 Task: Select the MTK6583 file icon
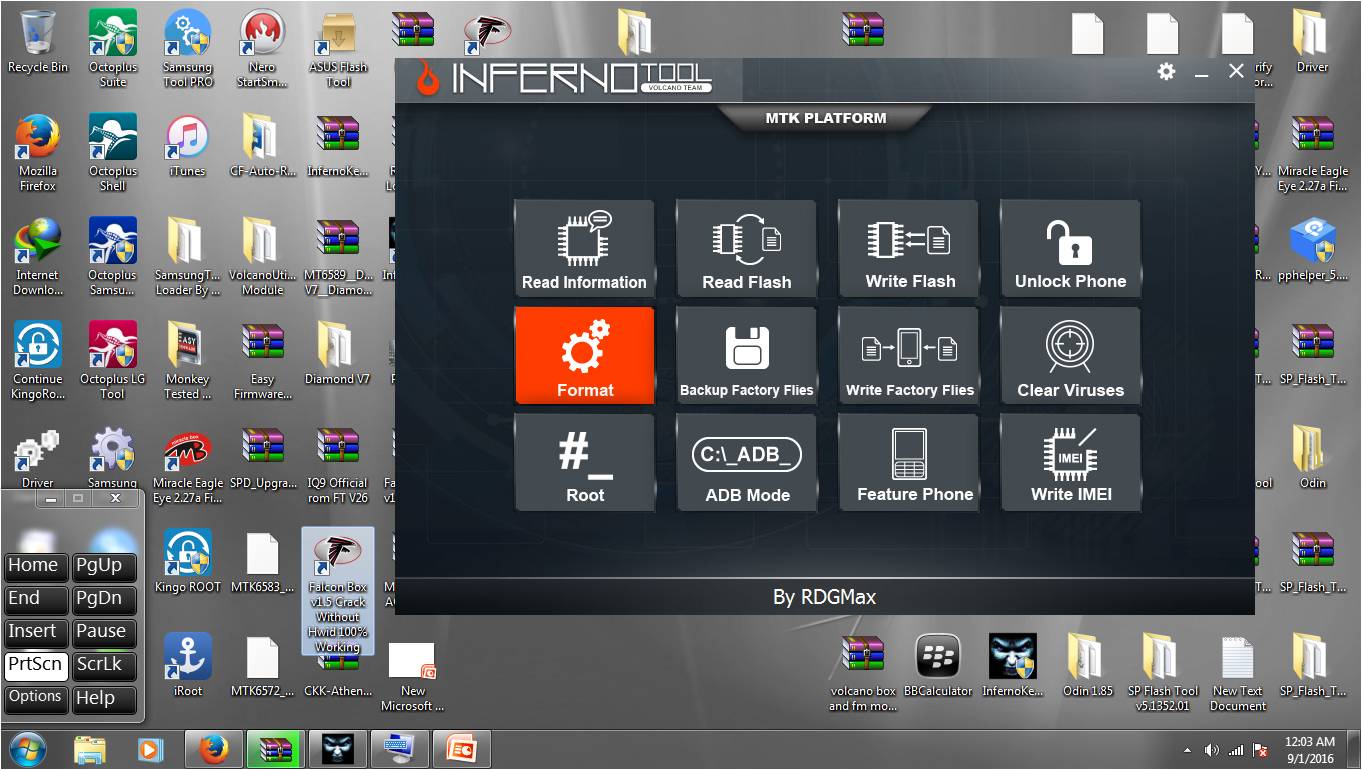pos(262,562)
